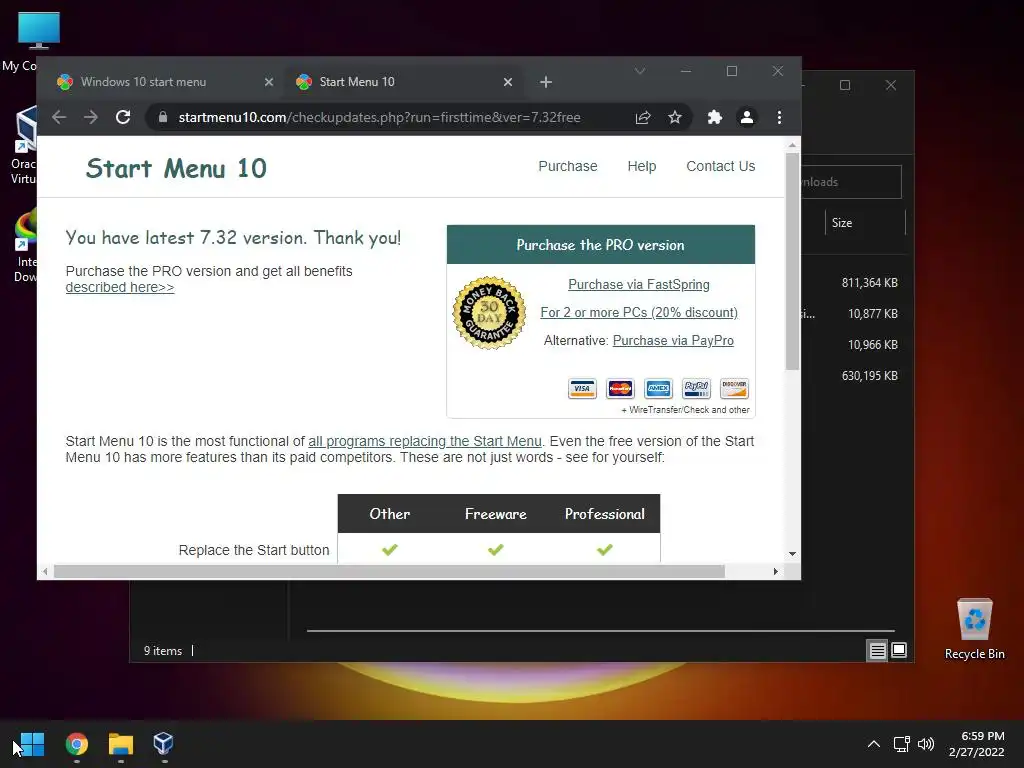Click Purchase via FastSpring link
Image resolution: width=1024 pixels, height=768 pixels.
(639, 285)
